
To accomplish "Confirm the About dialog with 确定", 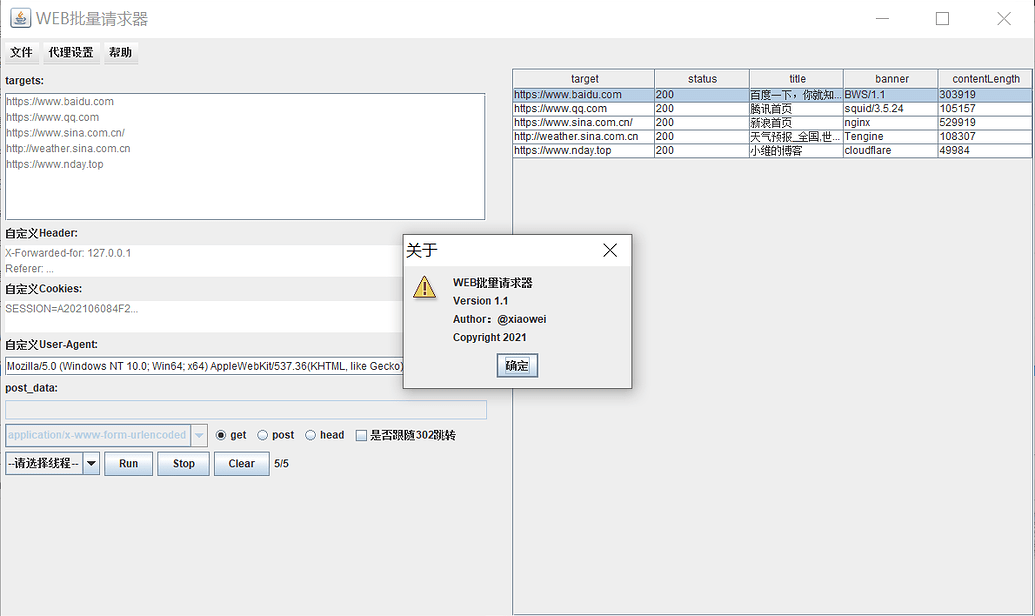I will pyautogui.click(x=516, y=365).
